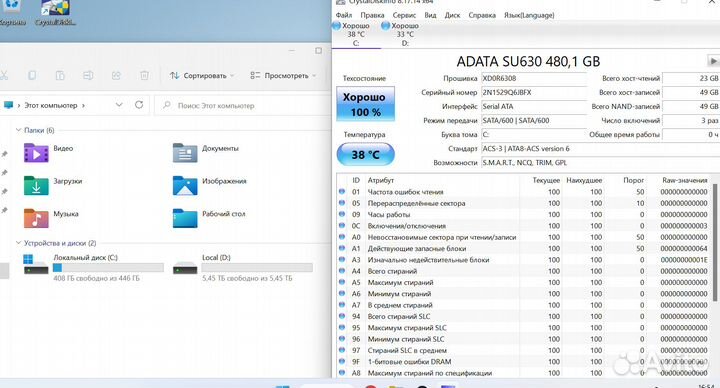
Task: Open the Вид menu
Action: (430, 15)
